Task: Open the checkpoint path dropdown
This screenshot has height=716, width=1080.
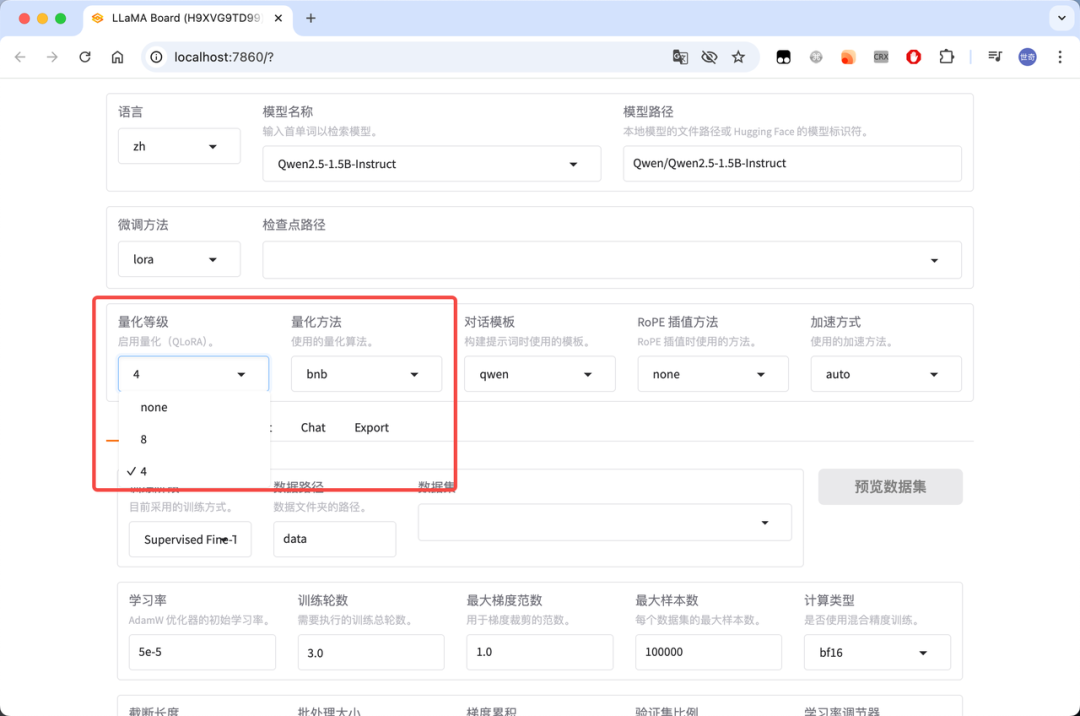Action: click(612, 260)
